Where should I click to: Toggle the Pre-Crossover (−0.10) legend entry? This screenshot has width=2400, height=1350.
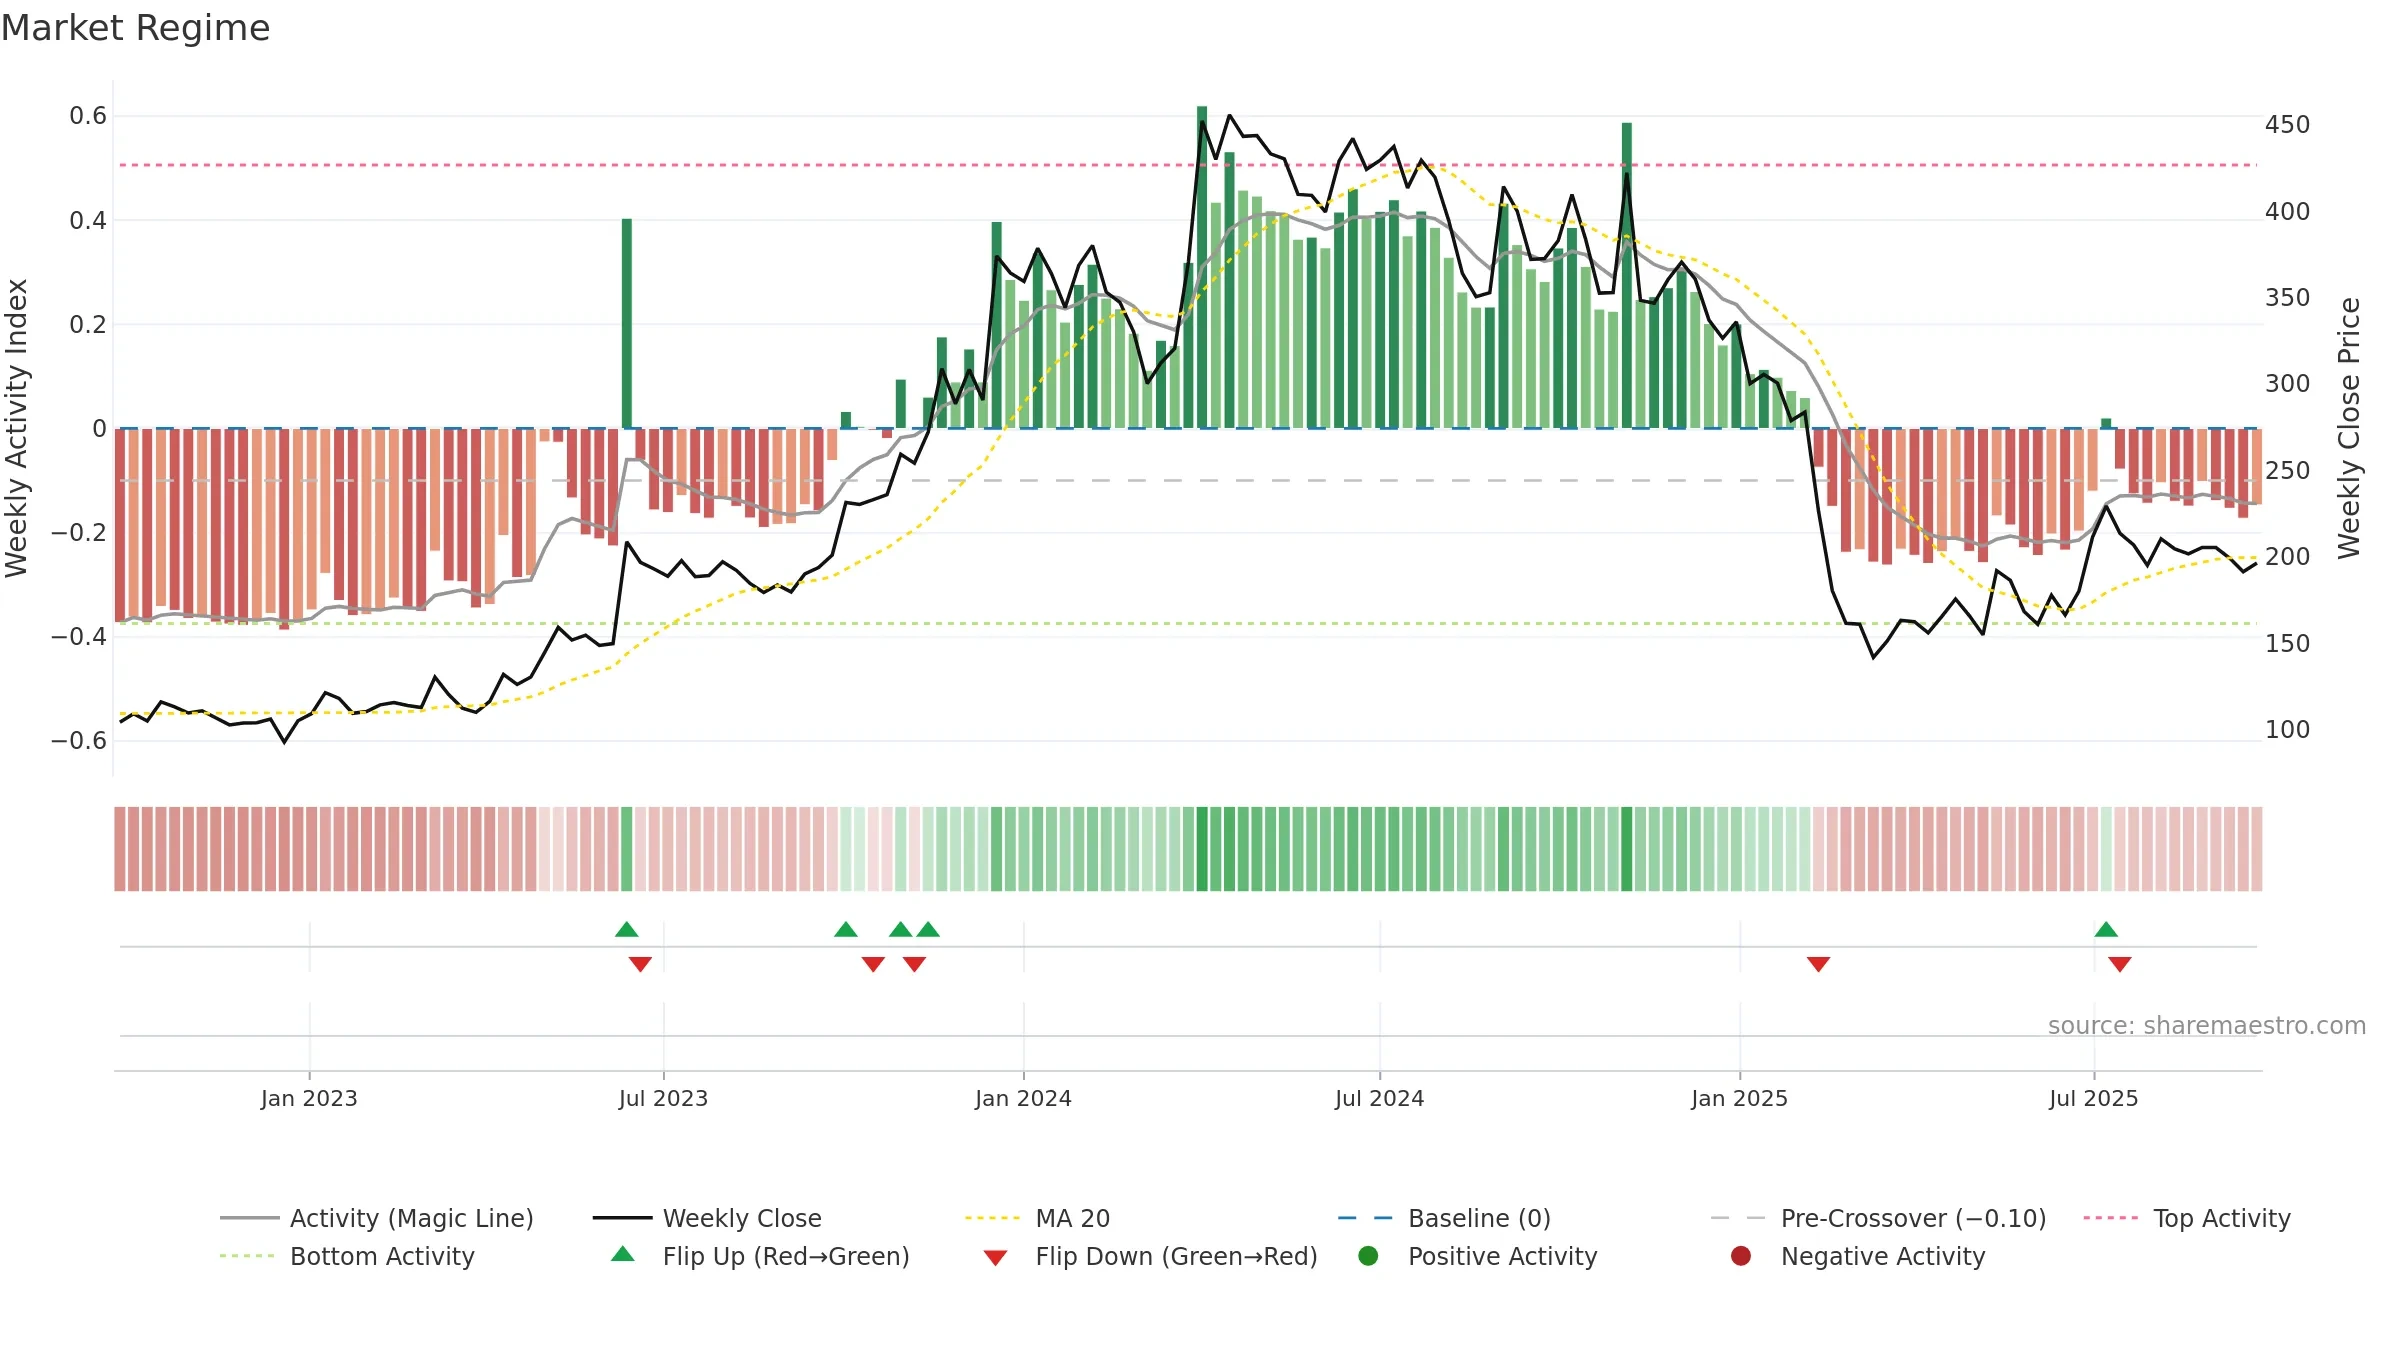coord(1879,1218)
